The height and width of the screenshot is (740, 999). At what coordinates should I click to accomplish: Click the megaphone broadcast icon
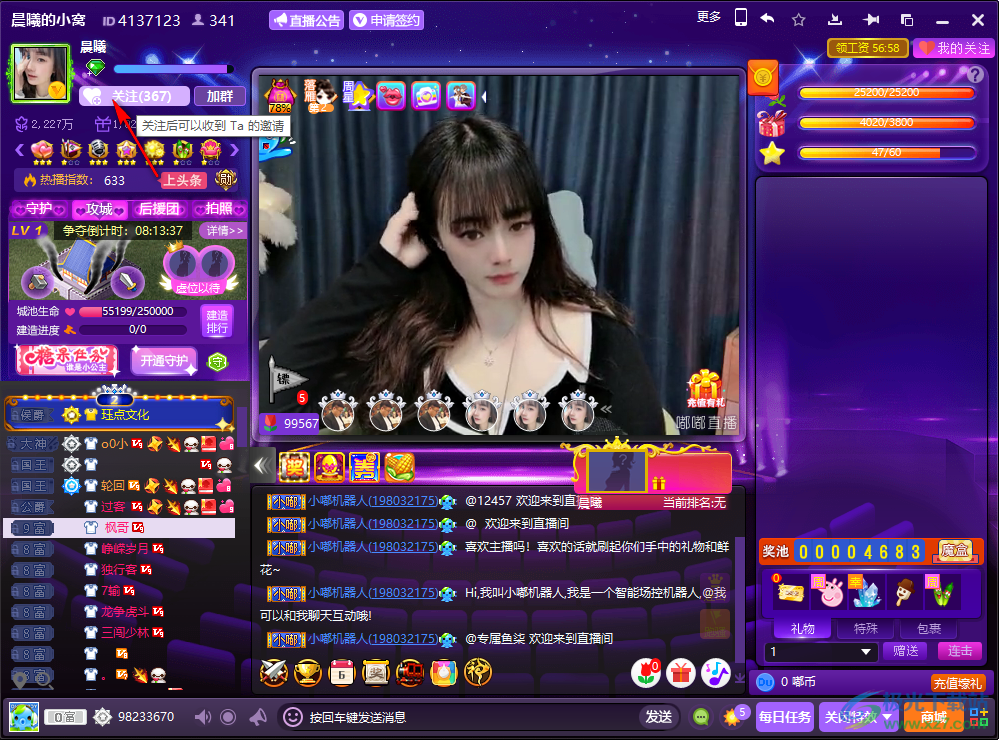click(258, 717)
